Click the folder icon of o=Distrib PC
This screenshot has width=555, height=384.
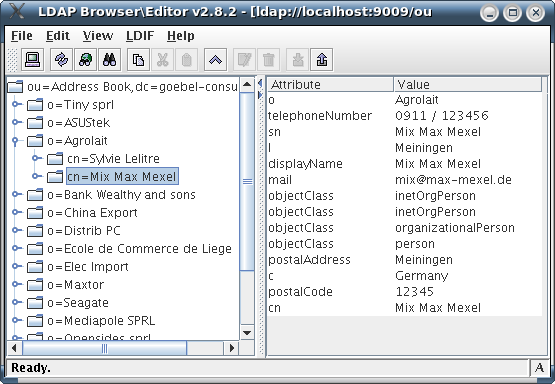pyautogui.click(x=35, y=231)
